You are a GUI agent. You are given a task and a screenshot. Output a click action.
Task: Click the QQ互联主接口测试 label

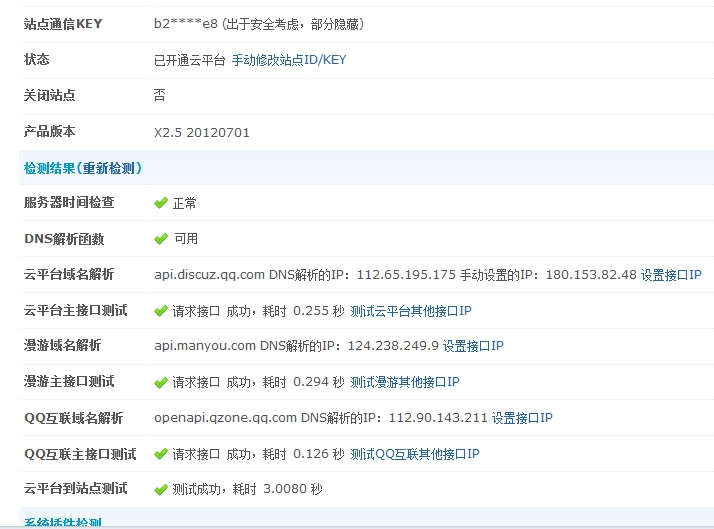80,453
